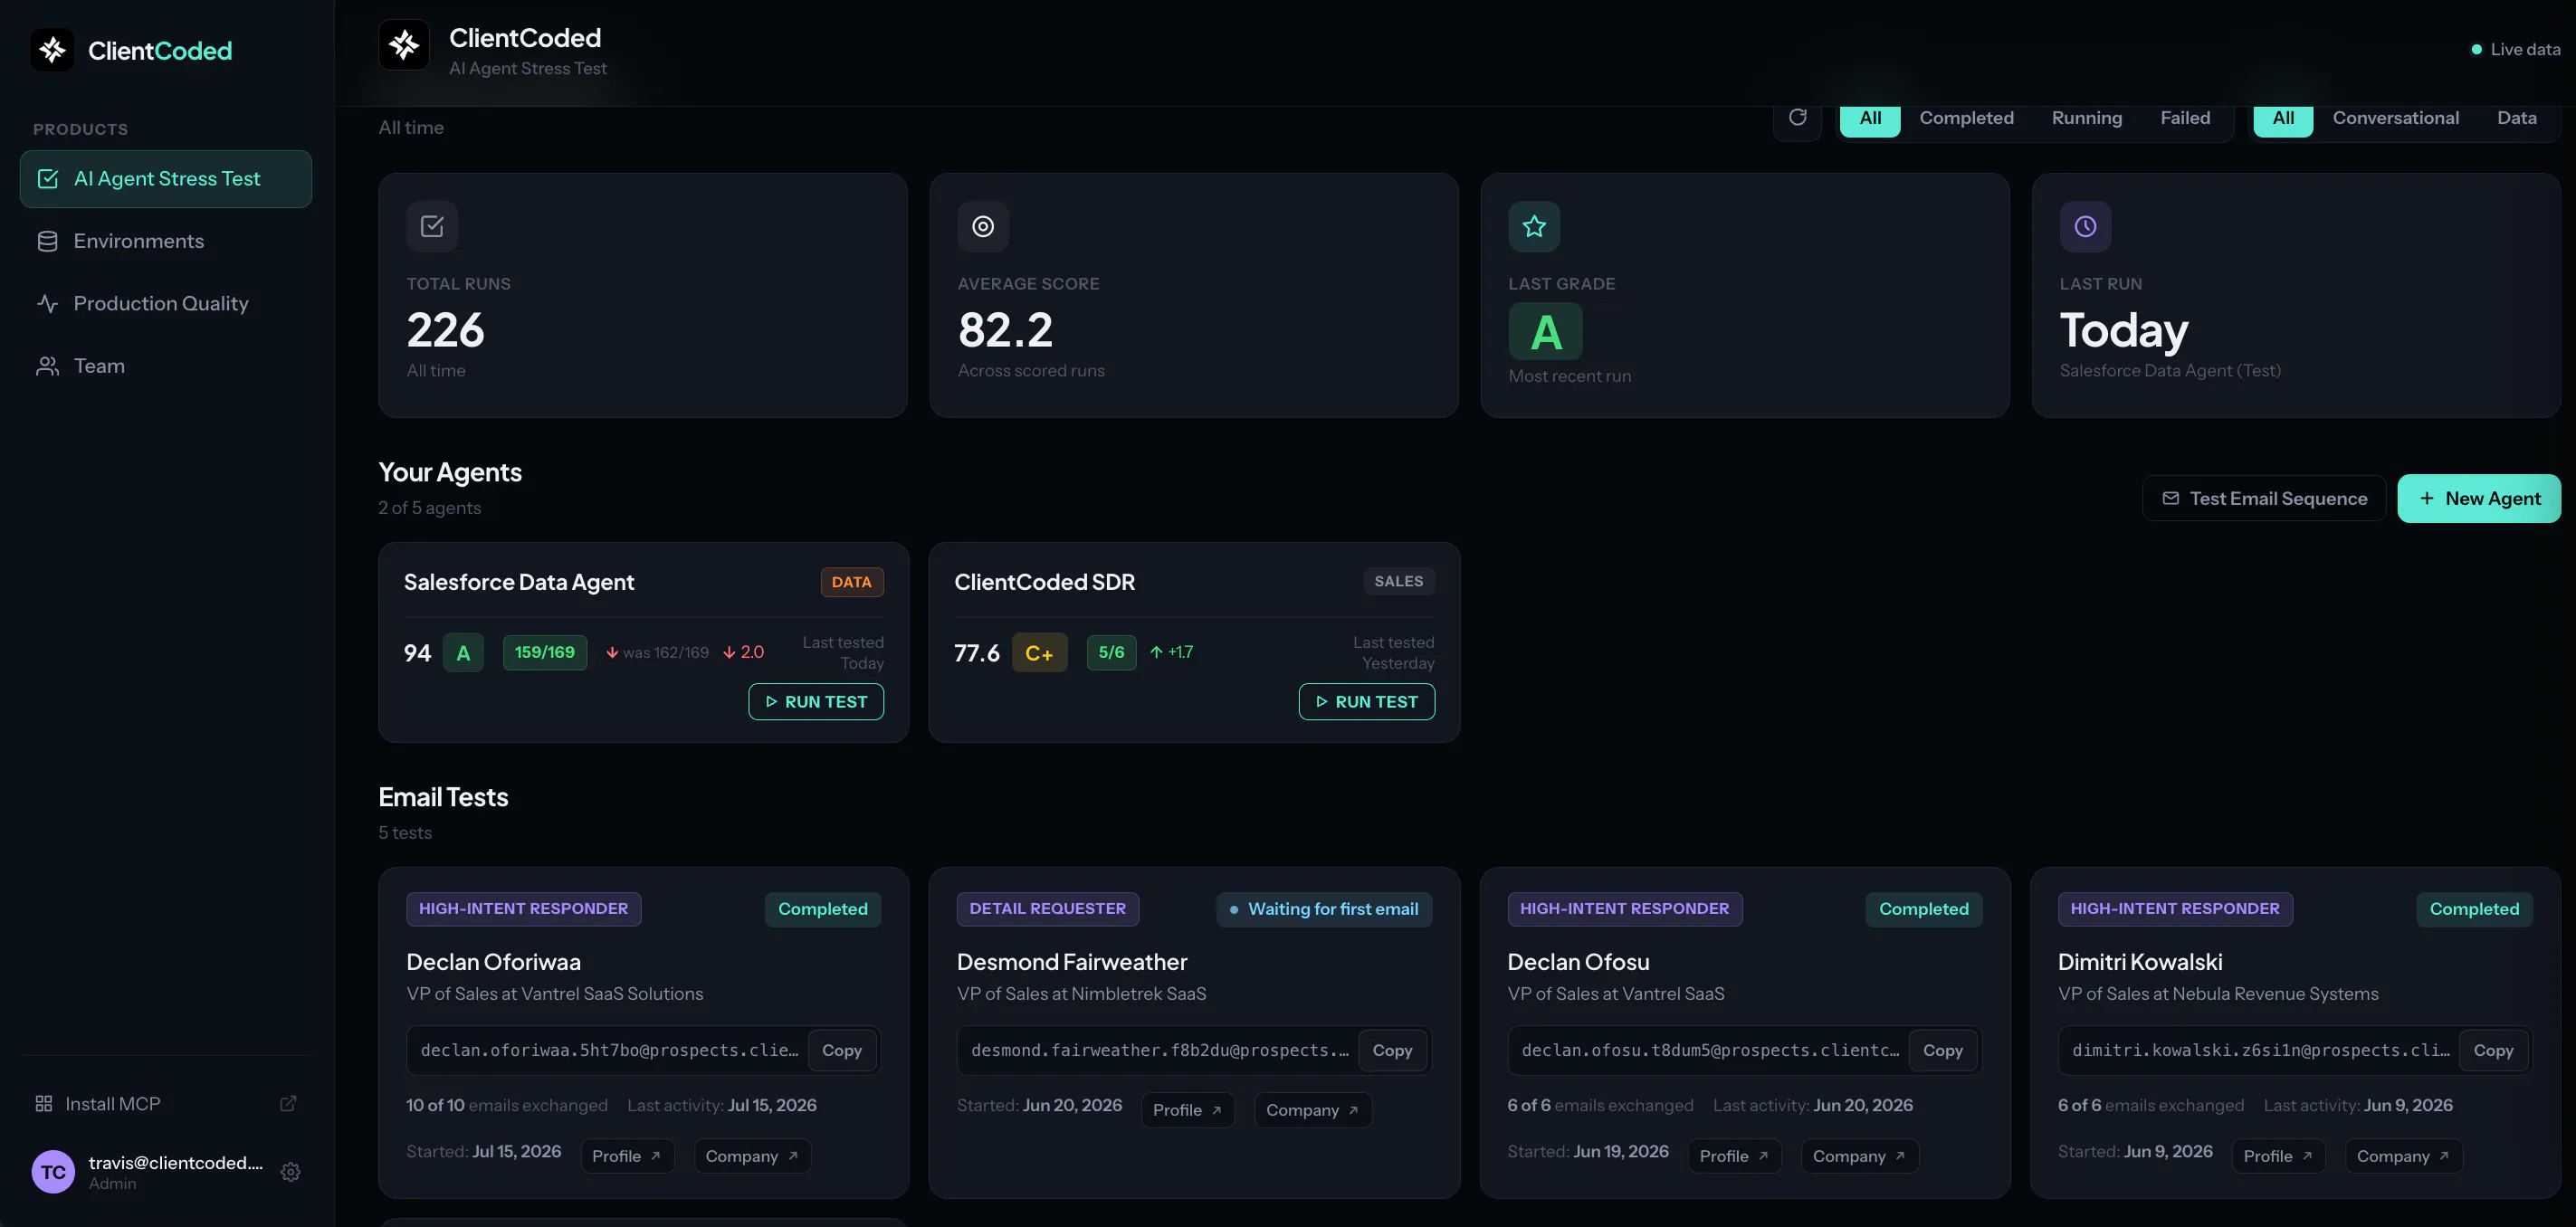Open Production Quality in the sidebar
Viewport: 2576px width, 1227px height.
(166, 303)
